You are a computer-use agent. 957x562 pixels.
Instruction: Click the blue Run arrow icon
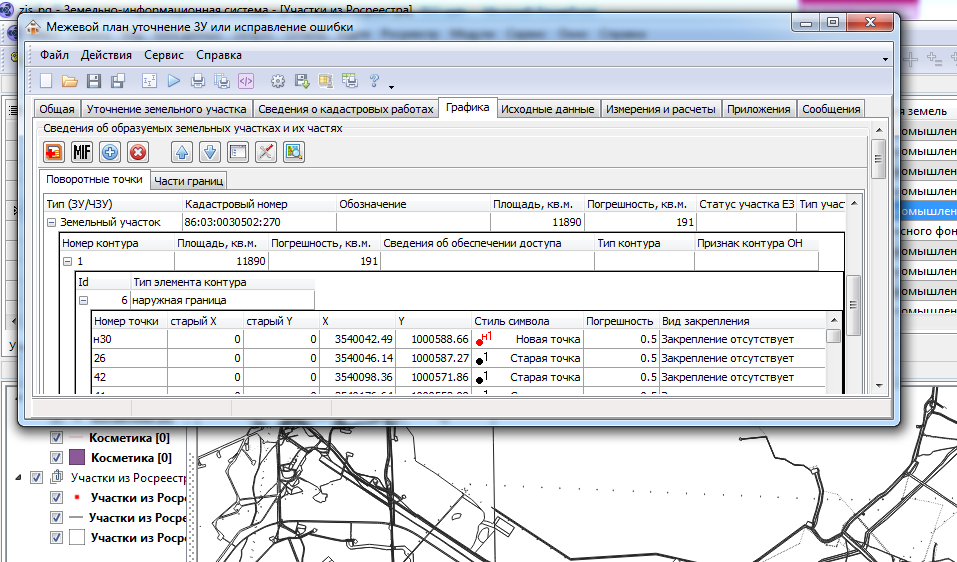(x=174, y=81)
